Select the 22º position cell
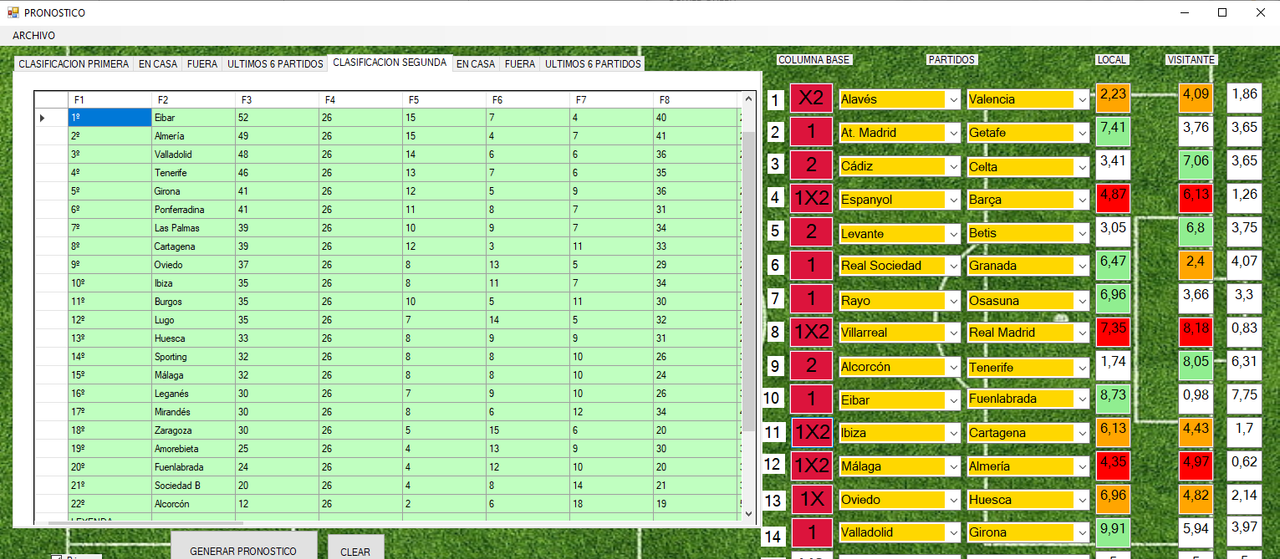This screenshot has width=1280, height=559. tap(110, 504)
